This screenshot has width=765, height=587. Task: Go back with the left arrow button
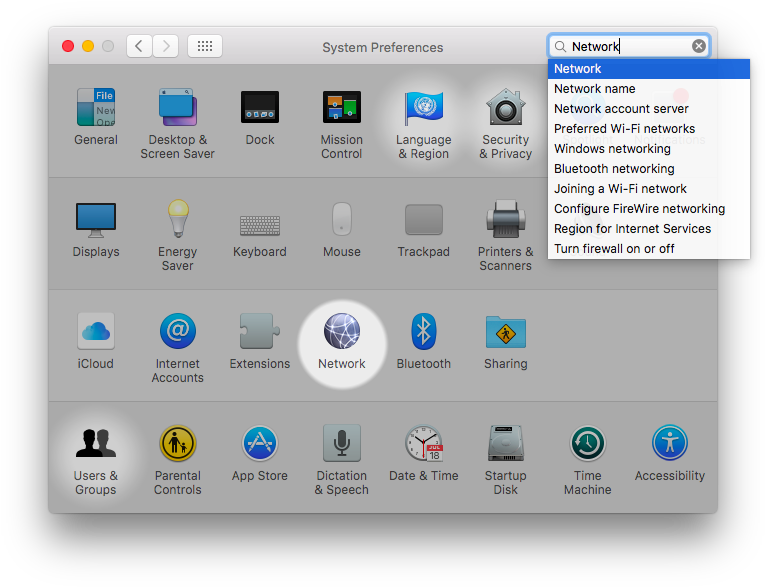coord(140,46)
